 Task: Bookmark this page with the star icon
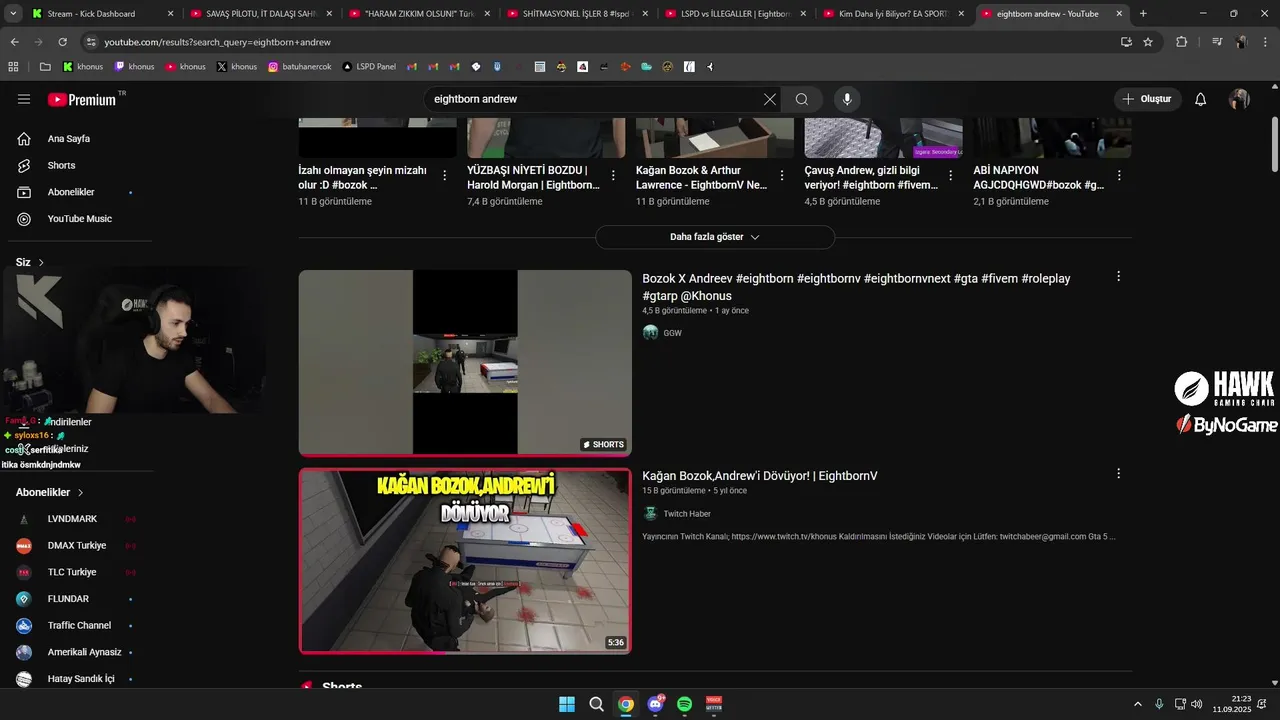pos(1148,42)
